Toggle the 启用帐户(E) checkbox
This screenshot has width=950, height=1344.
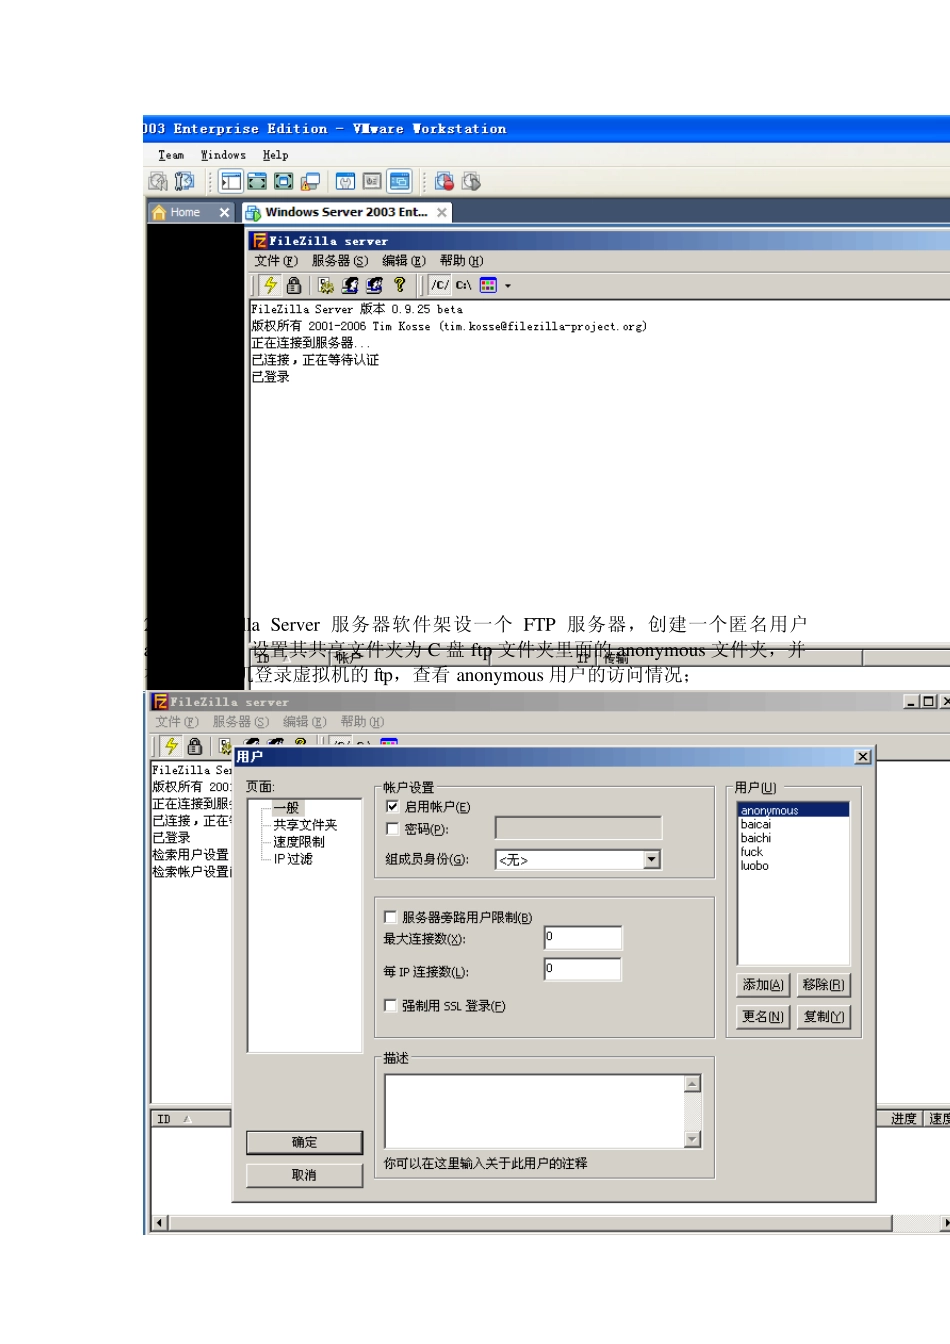click(x=392, y=806)
